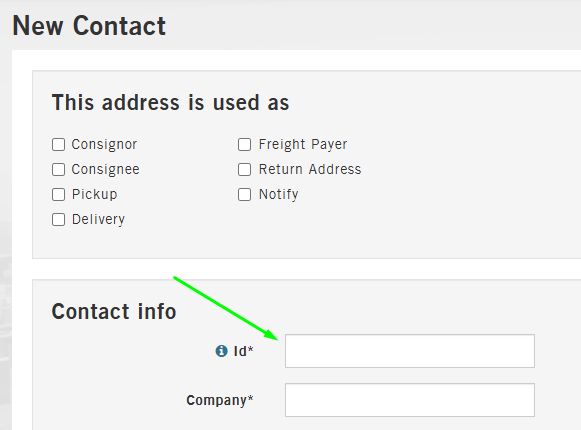Click the 'Consignee' label text
Image resolution: width=581 pixels, height=430 pixels.
pyautogui.click(x=106, y=169)
